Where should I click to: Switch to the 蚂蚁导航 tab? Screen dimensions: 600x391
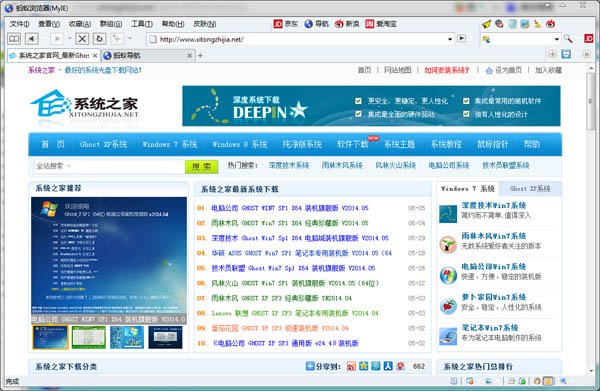pyautogui.click(x=147, y=56)
